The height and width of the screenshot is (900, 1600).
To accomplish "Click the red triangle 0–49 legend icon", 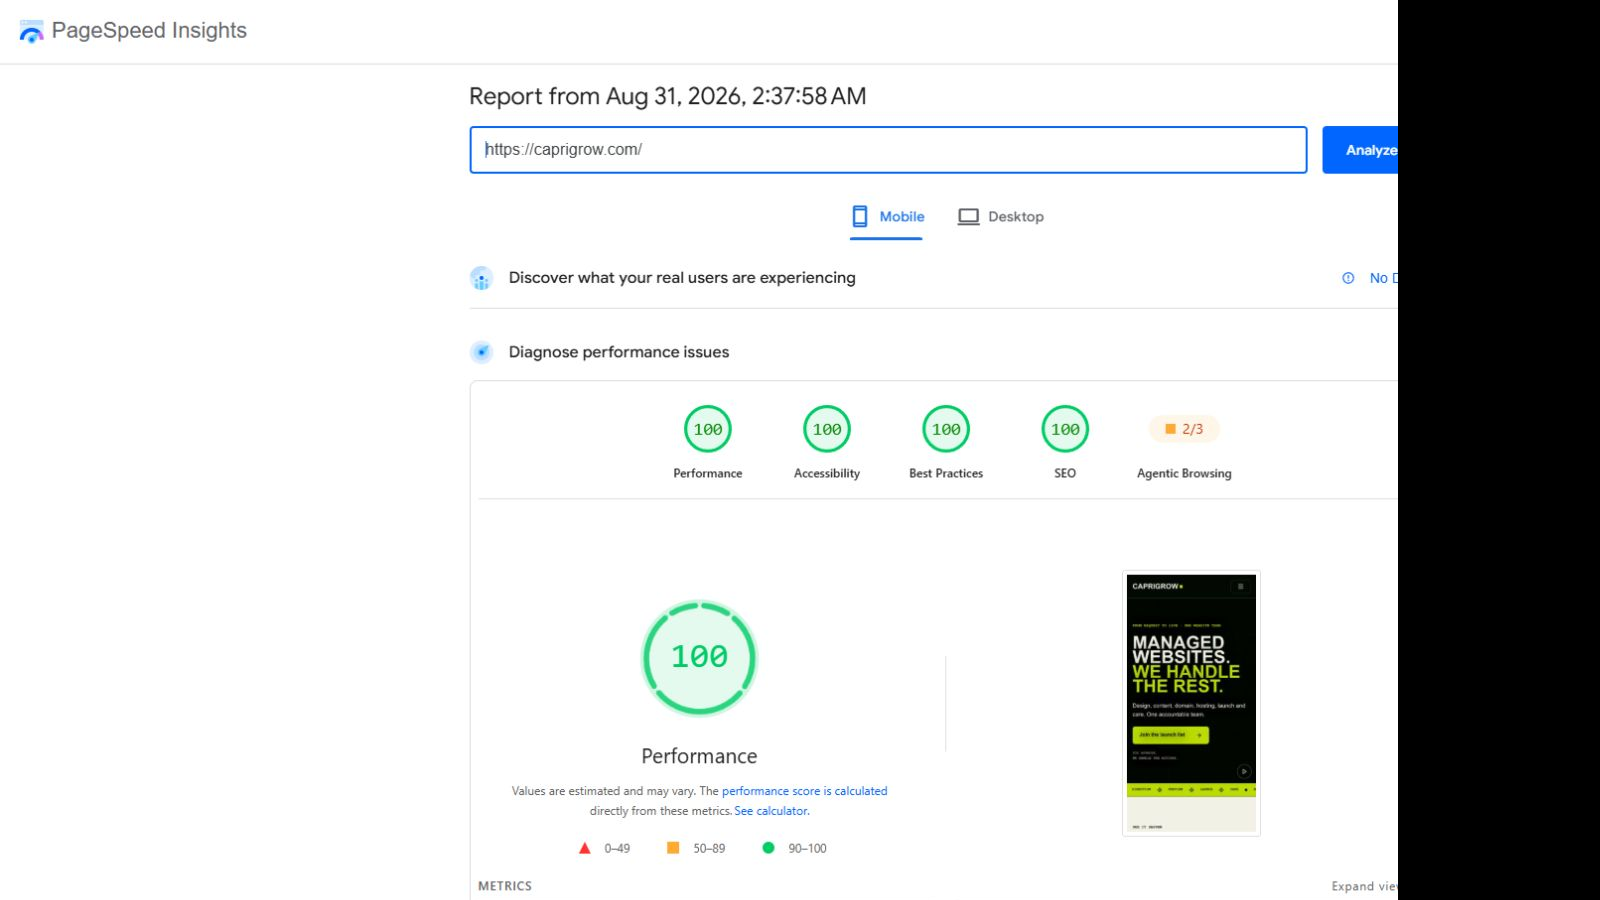I will [x=585, y=848].
